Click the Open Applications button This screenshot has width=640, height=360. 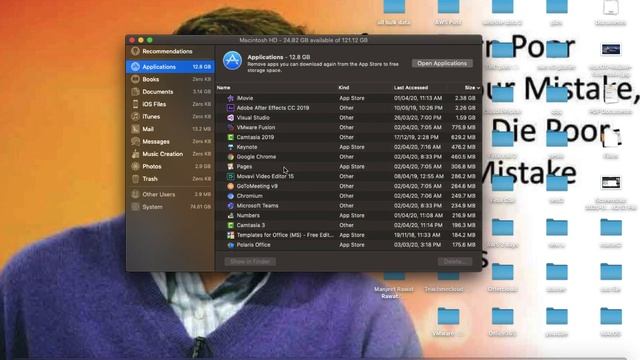point(442,63)
